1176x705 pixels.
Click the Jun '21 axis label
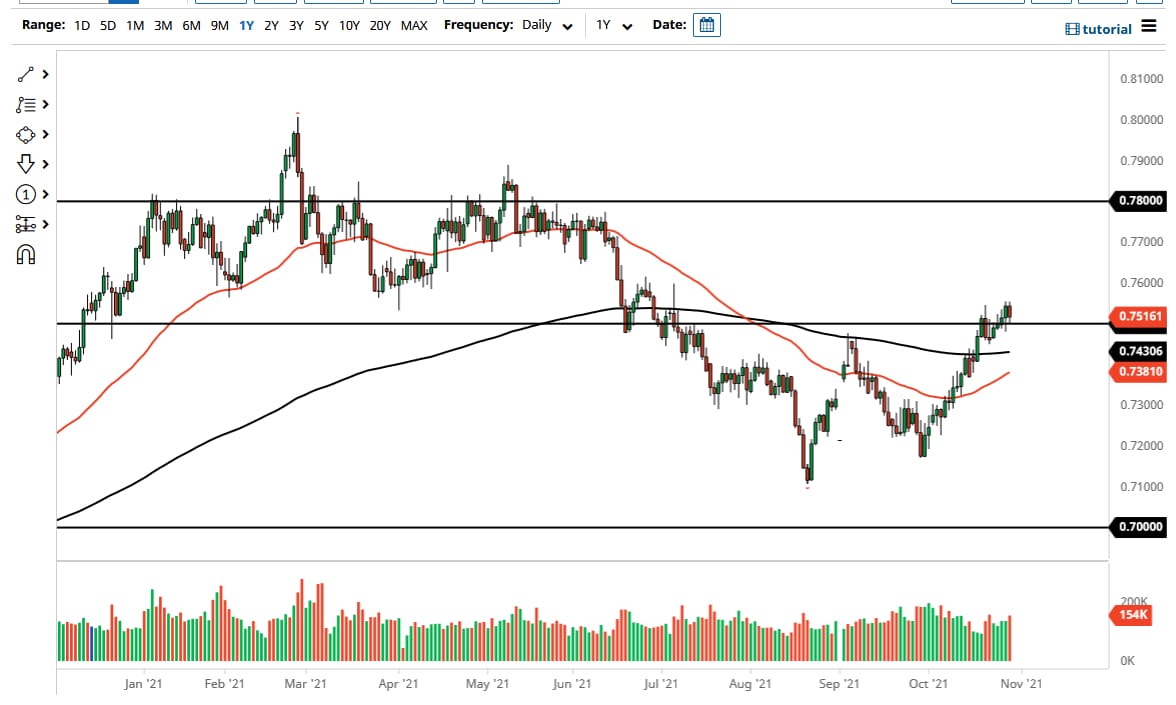572,683
